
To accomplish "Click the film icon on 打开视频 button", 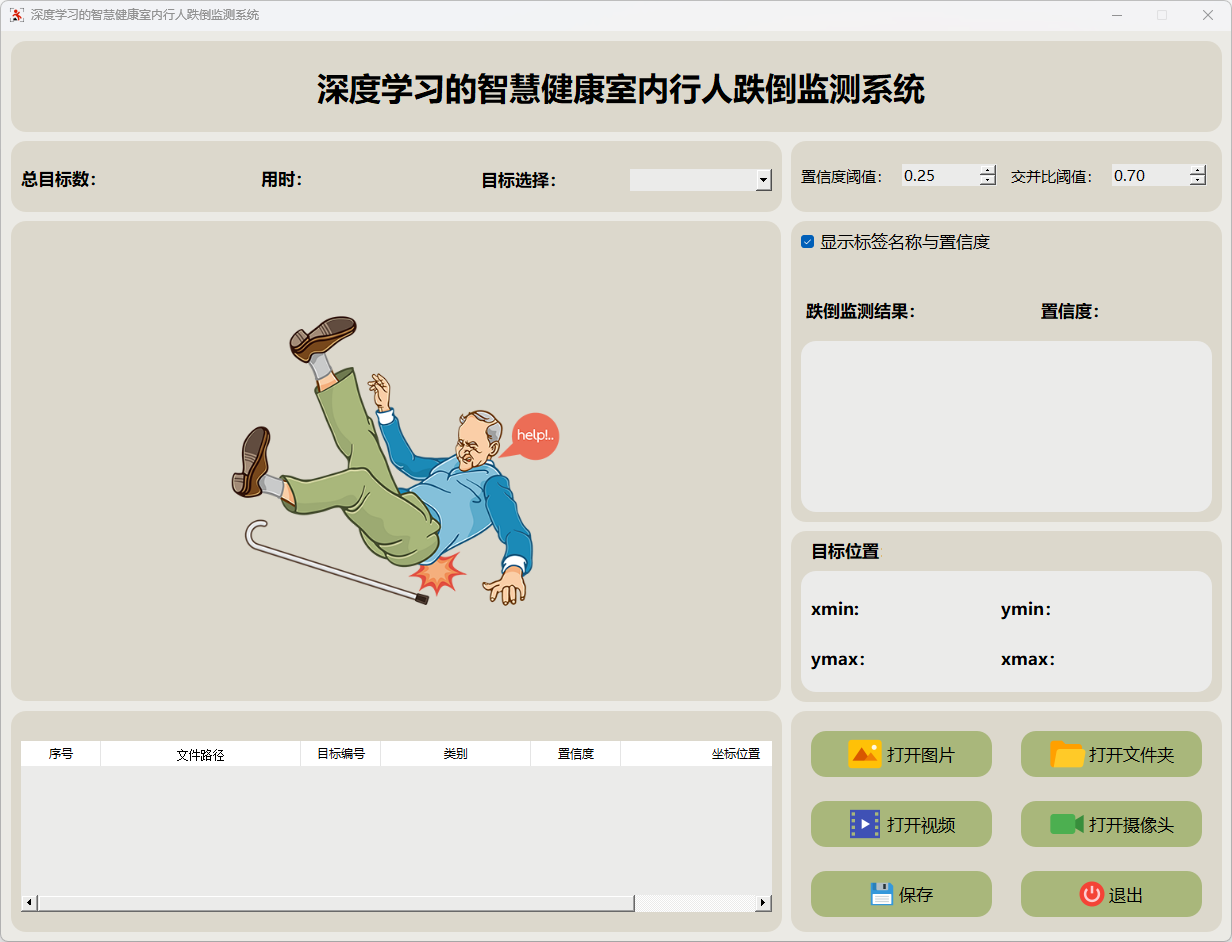I will (864, 824).
